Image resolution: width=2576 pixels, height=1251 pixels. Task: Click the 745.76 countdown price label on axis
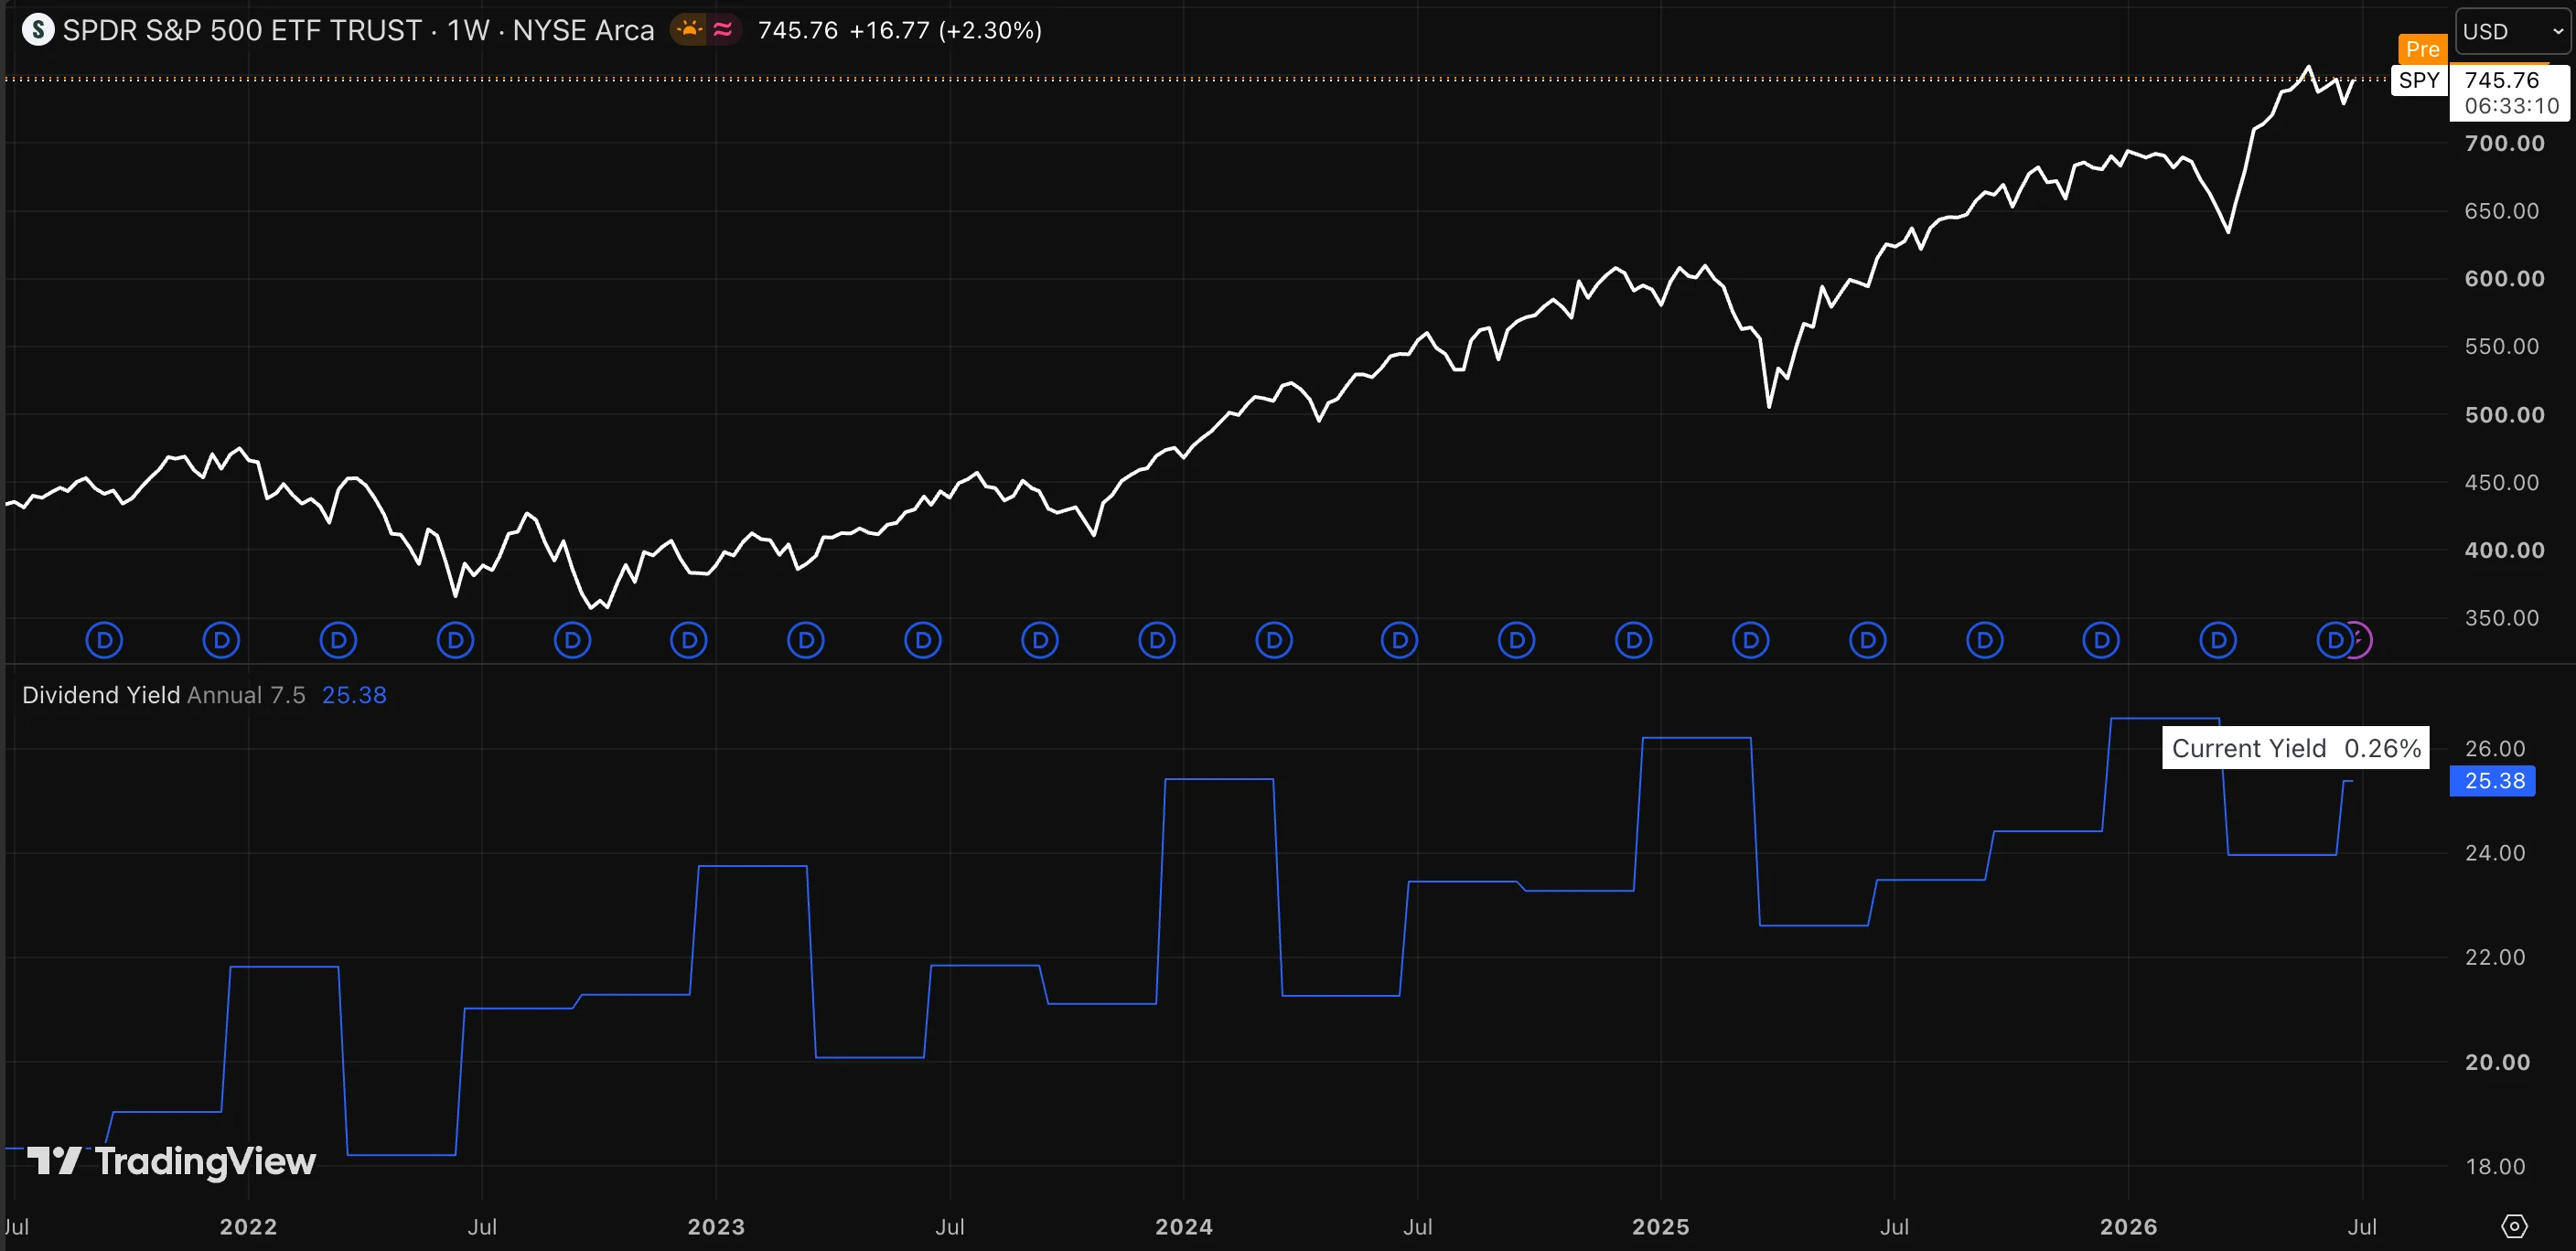2510,92
